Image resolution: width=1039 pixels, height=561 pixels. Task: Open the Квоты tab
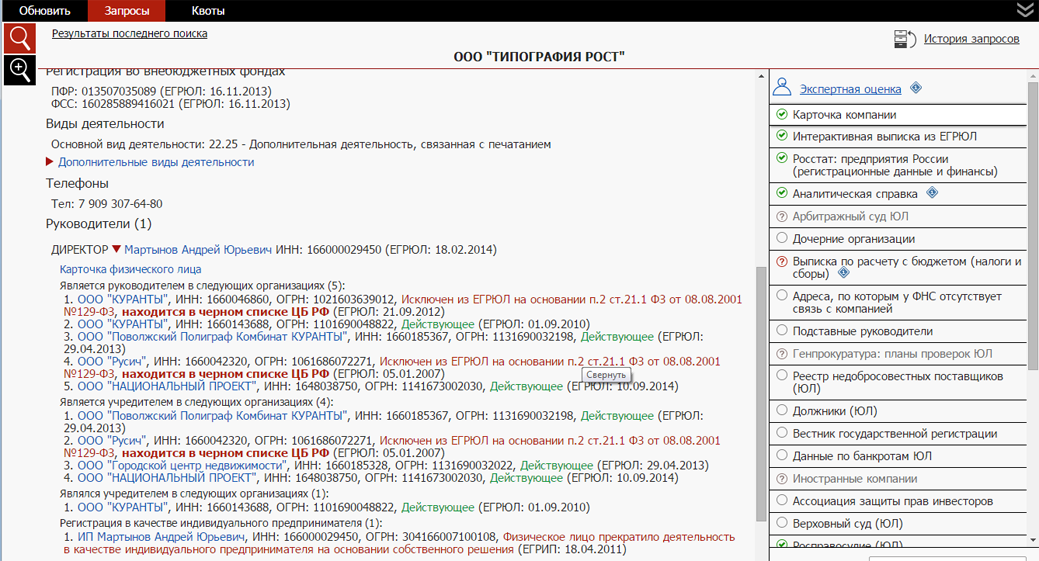[208, 11]
